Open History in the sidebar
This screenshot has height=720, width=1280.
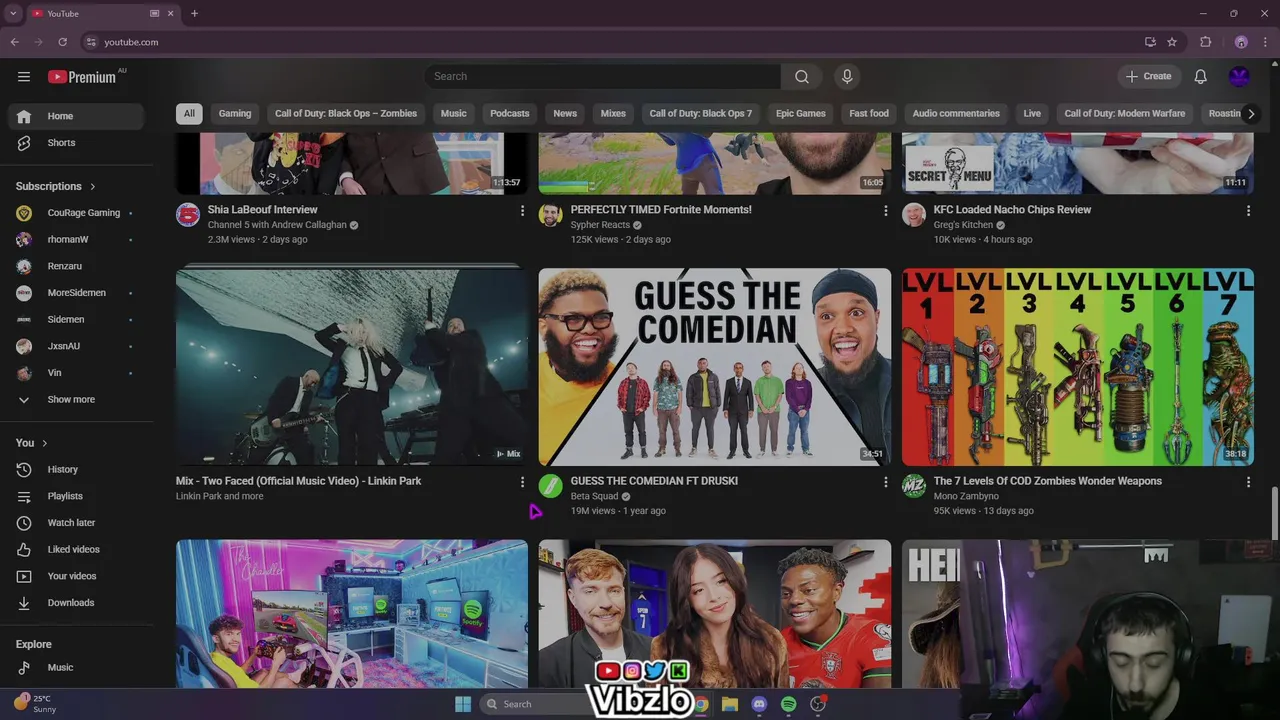[76, 469]
